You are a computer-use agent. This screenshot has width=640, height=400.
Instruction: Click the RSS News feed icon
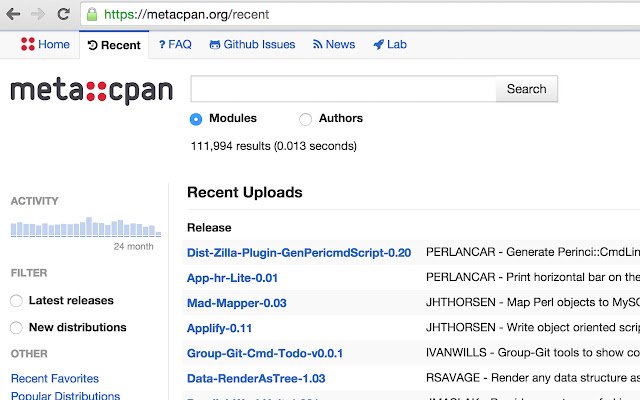(318, 44)
